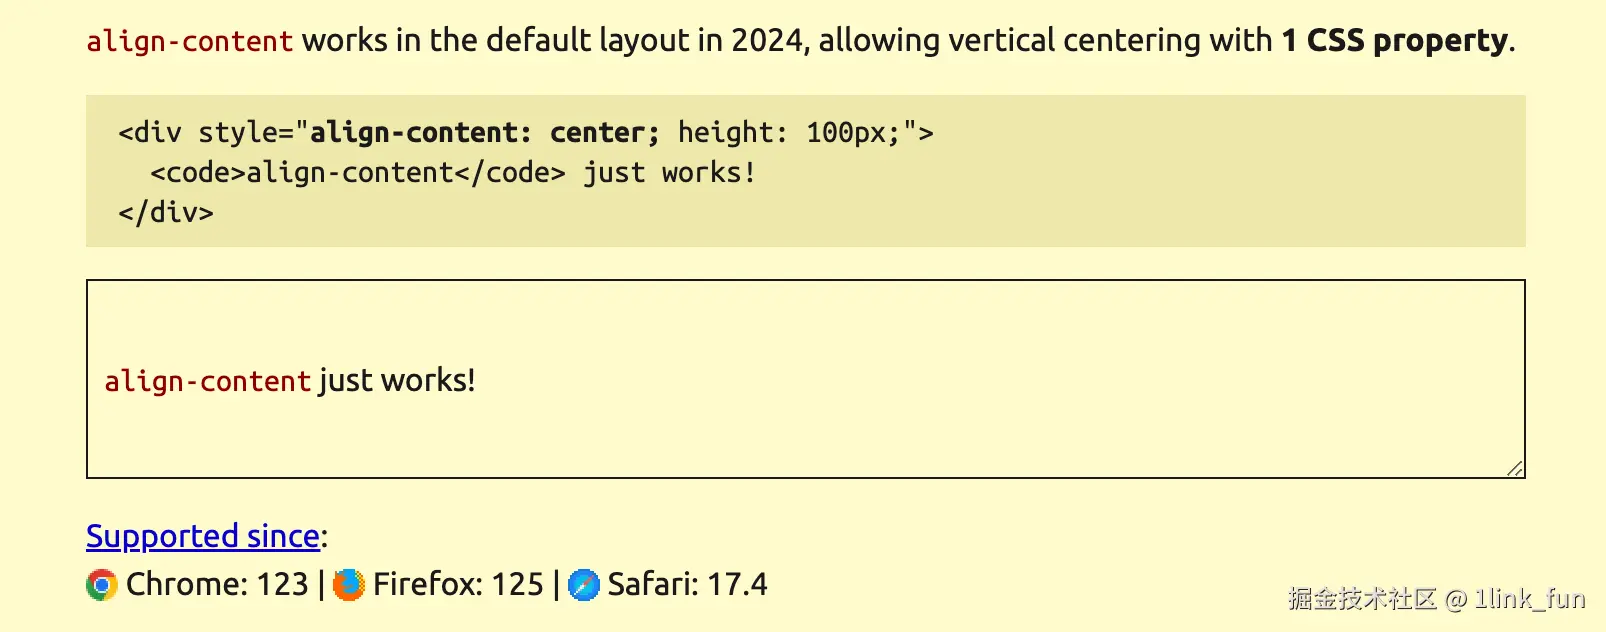Click the Safari compass icon
1606x632 pixels.
click(x=584, y=584)
